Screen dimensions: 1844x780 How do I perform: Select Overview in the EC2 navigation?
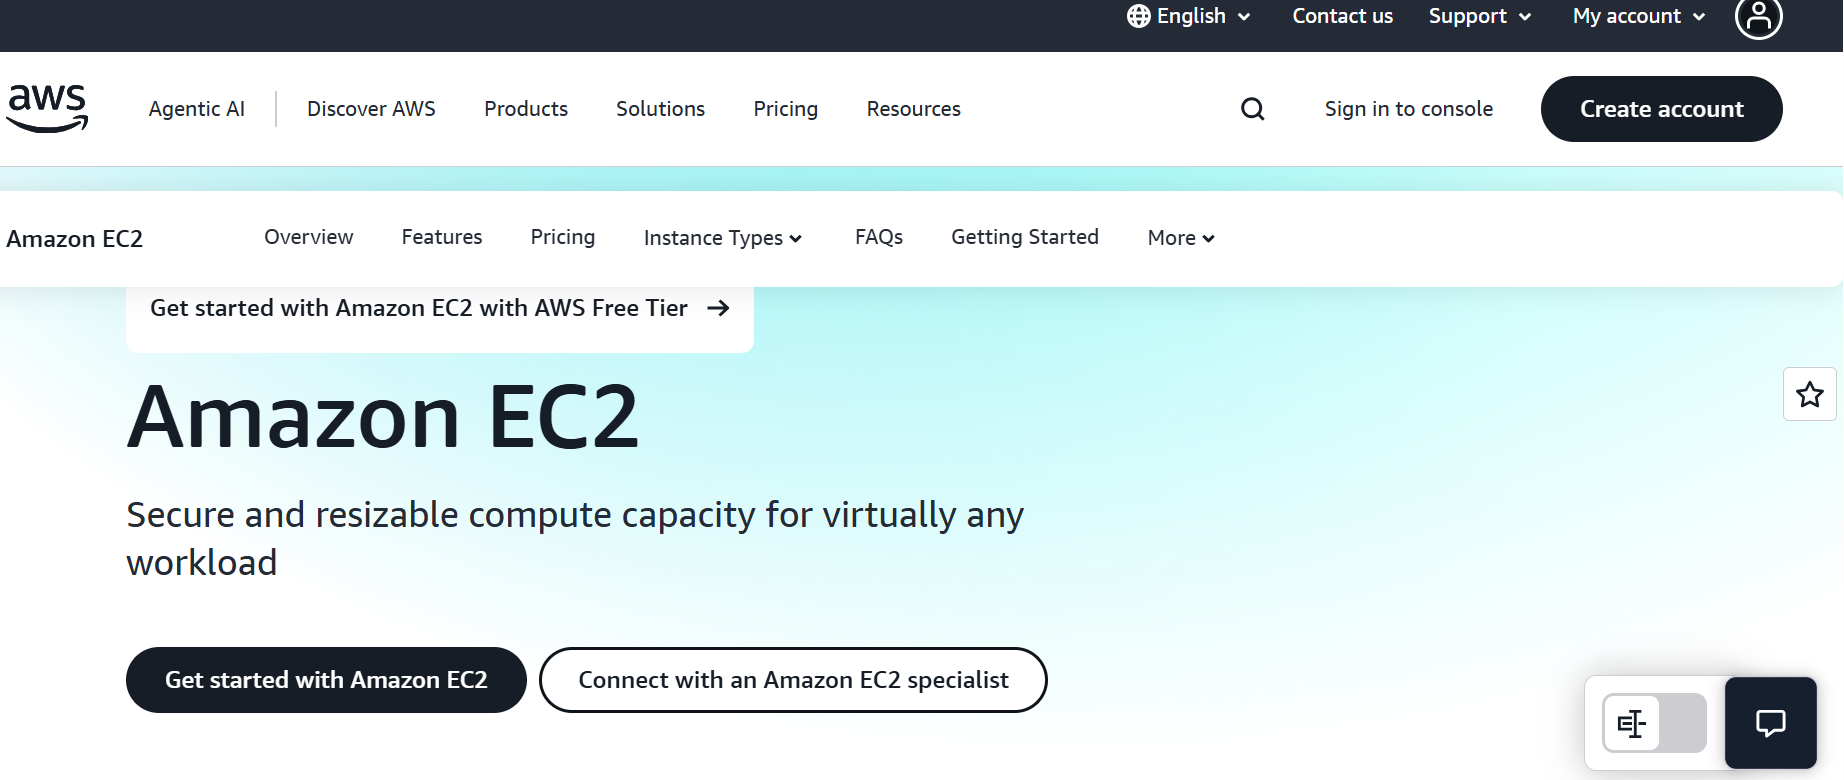[x=308, y=237]
